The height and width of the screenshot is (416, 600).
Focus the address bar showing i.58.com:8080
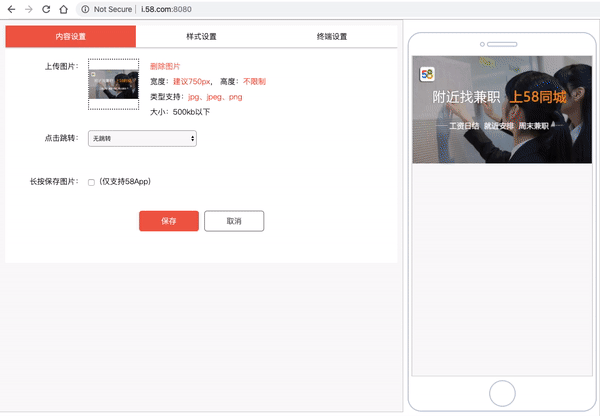337,9
